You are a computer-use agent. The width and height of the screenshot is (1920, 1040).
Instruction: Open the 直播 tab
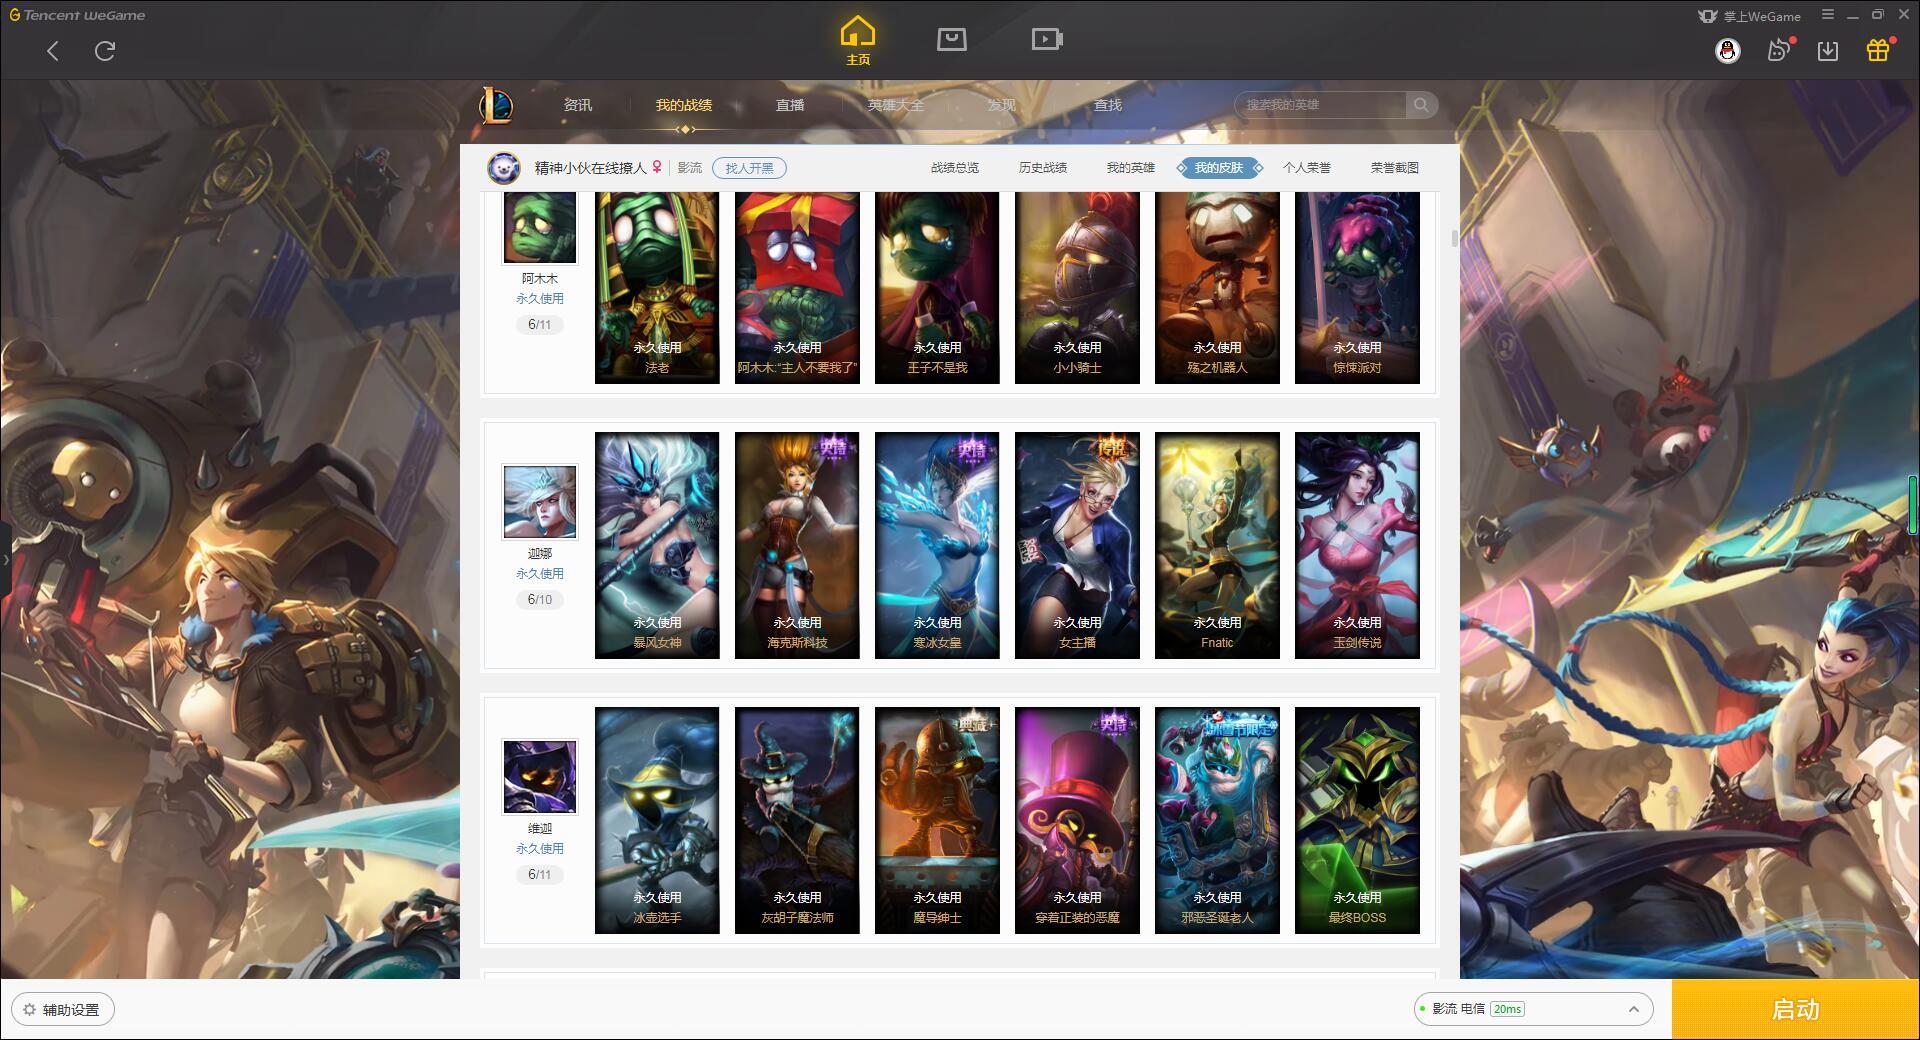point(790,105)
